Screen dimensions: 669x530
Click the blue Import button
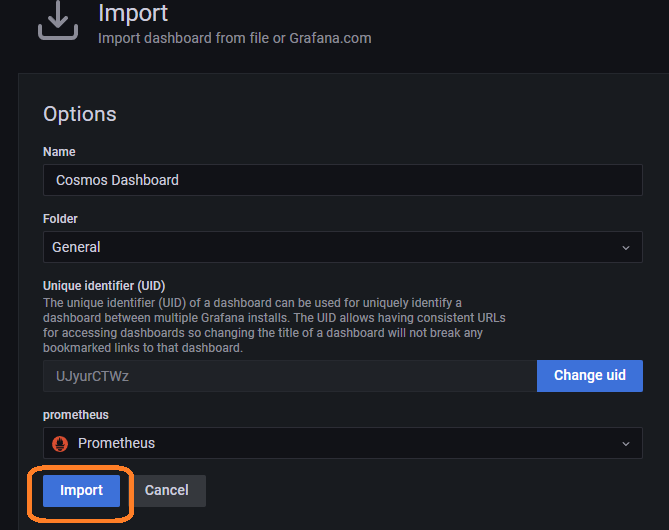[81, 490]
